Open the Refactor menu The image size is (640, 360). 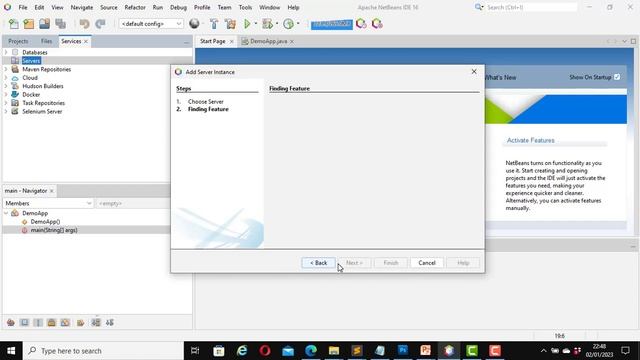coord(135,7)
